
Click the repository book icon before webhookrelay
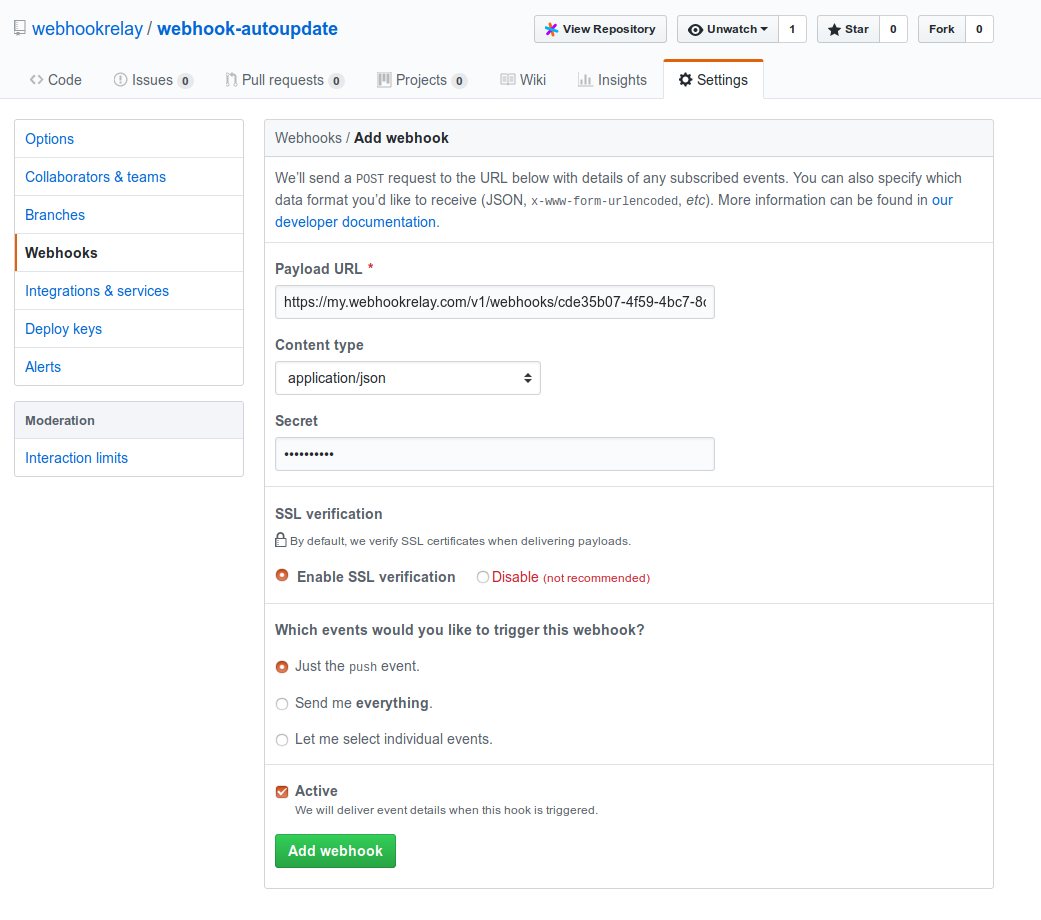point(18,27)
